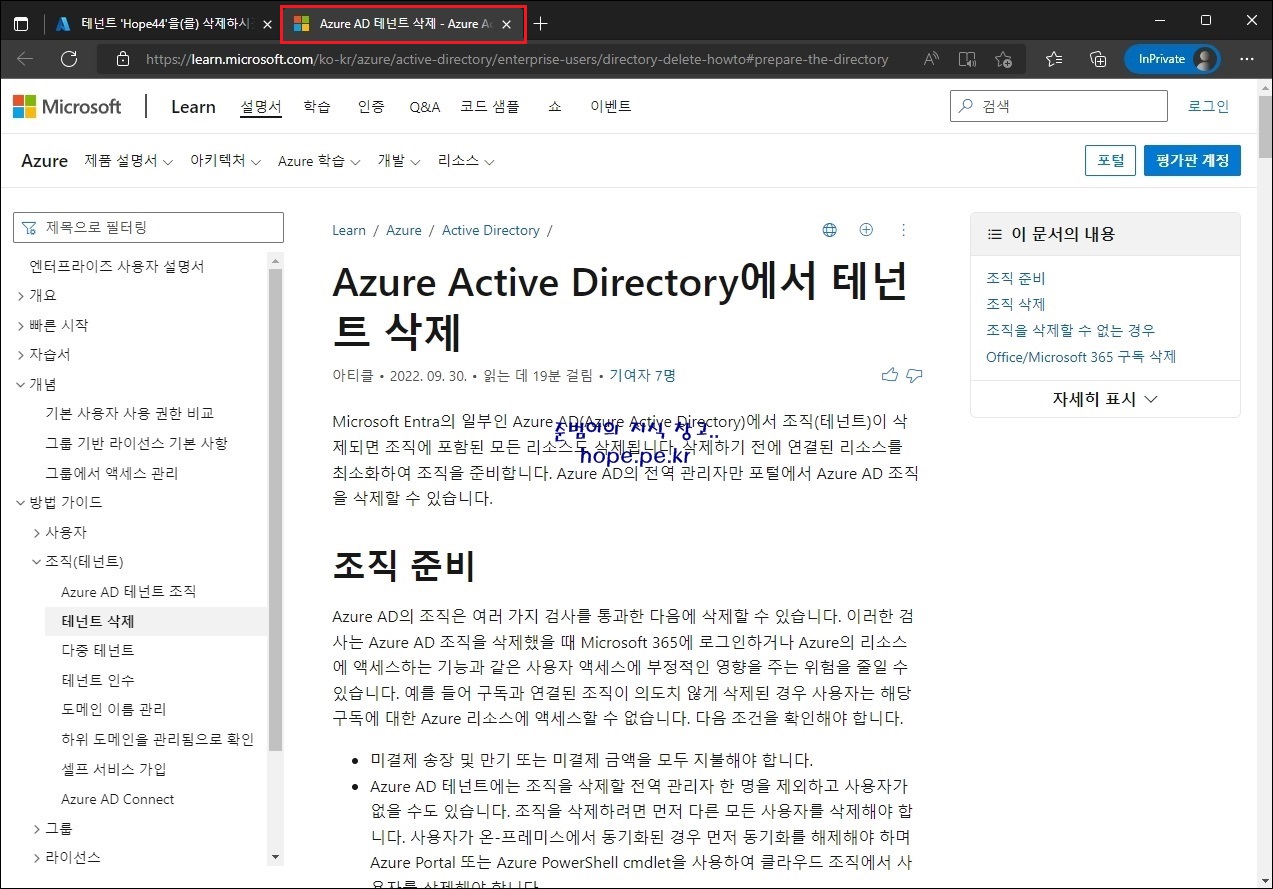Click the 제목으로 필터링 filter field

(x=148, y=227)
